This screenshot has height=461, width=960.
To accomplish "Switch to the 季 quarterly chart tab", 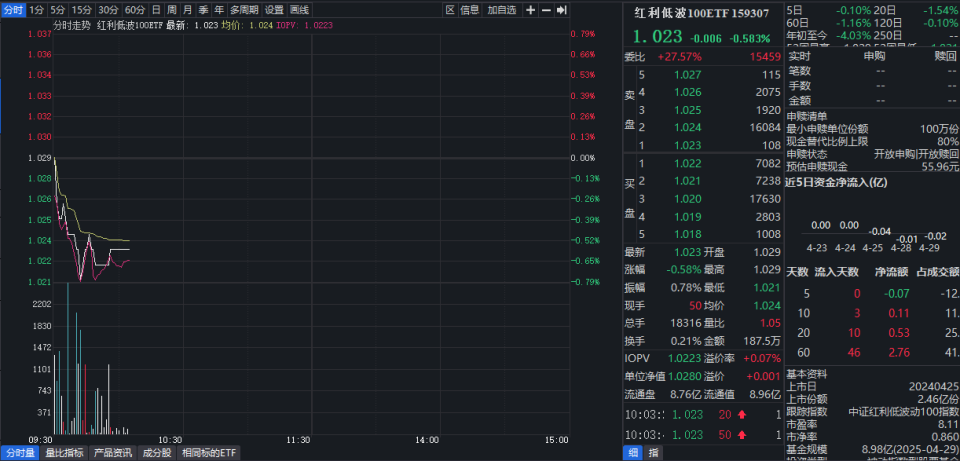I will pyautogui.click(x=203, y=10).
